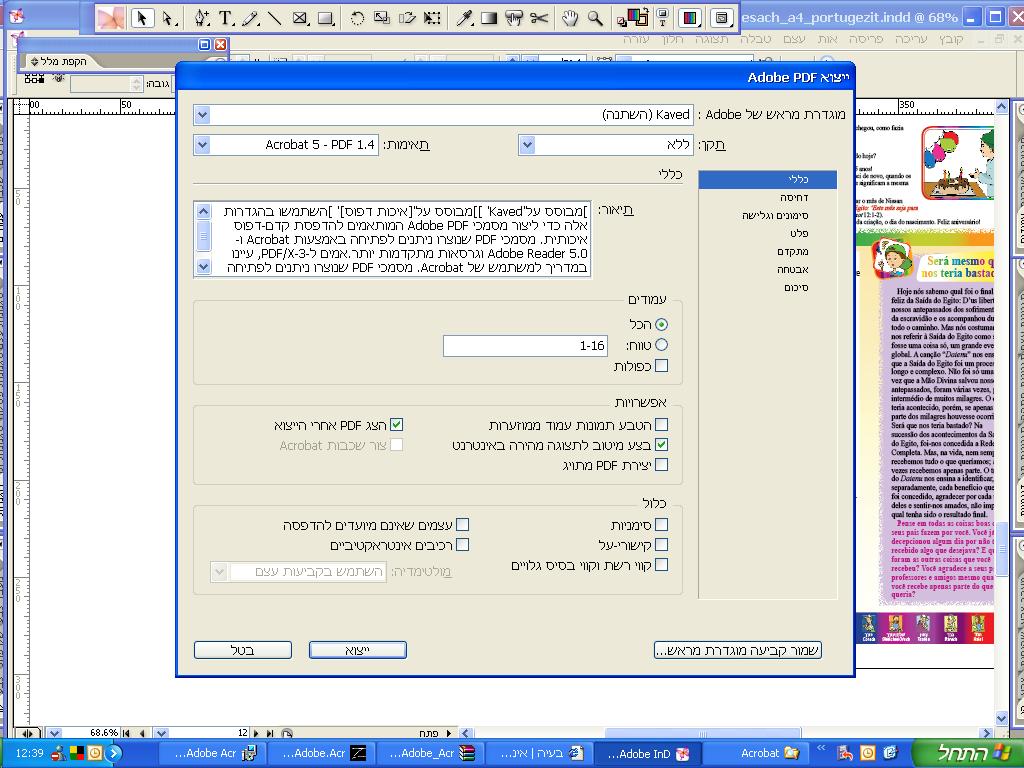Viewport: 1024px width, 768px height.
Task: Toggle embed page thumbnails checkbox
Action: (x=662, y=424)
